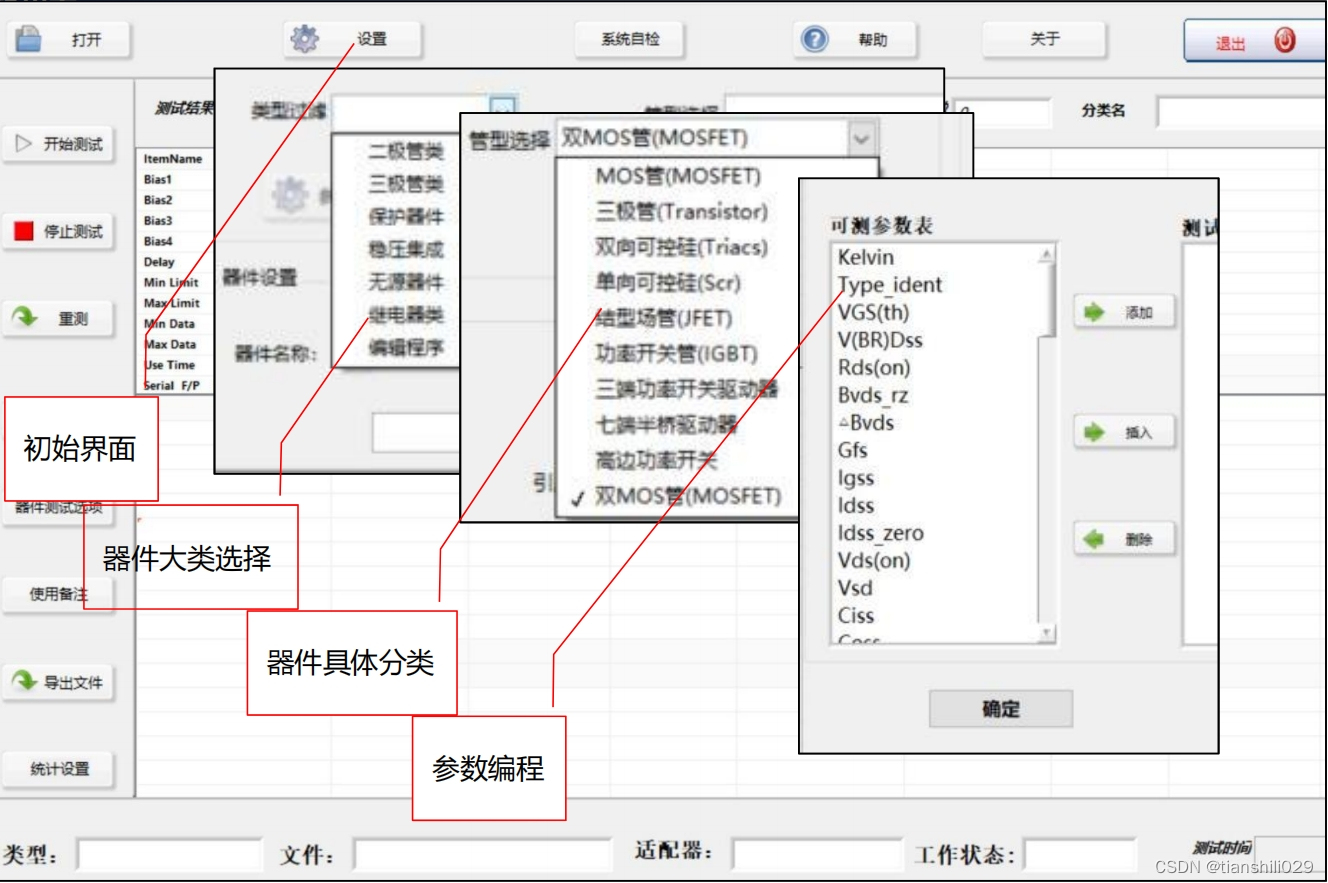Image resolution: width=1328 pixels, height=883 pixels.
Task: Choose 结型场管(JFET) option
Action: pyautogui.click(x=664, y=319)
